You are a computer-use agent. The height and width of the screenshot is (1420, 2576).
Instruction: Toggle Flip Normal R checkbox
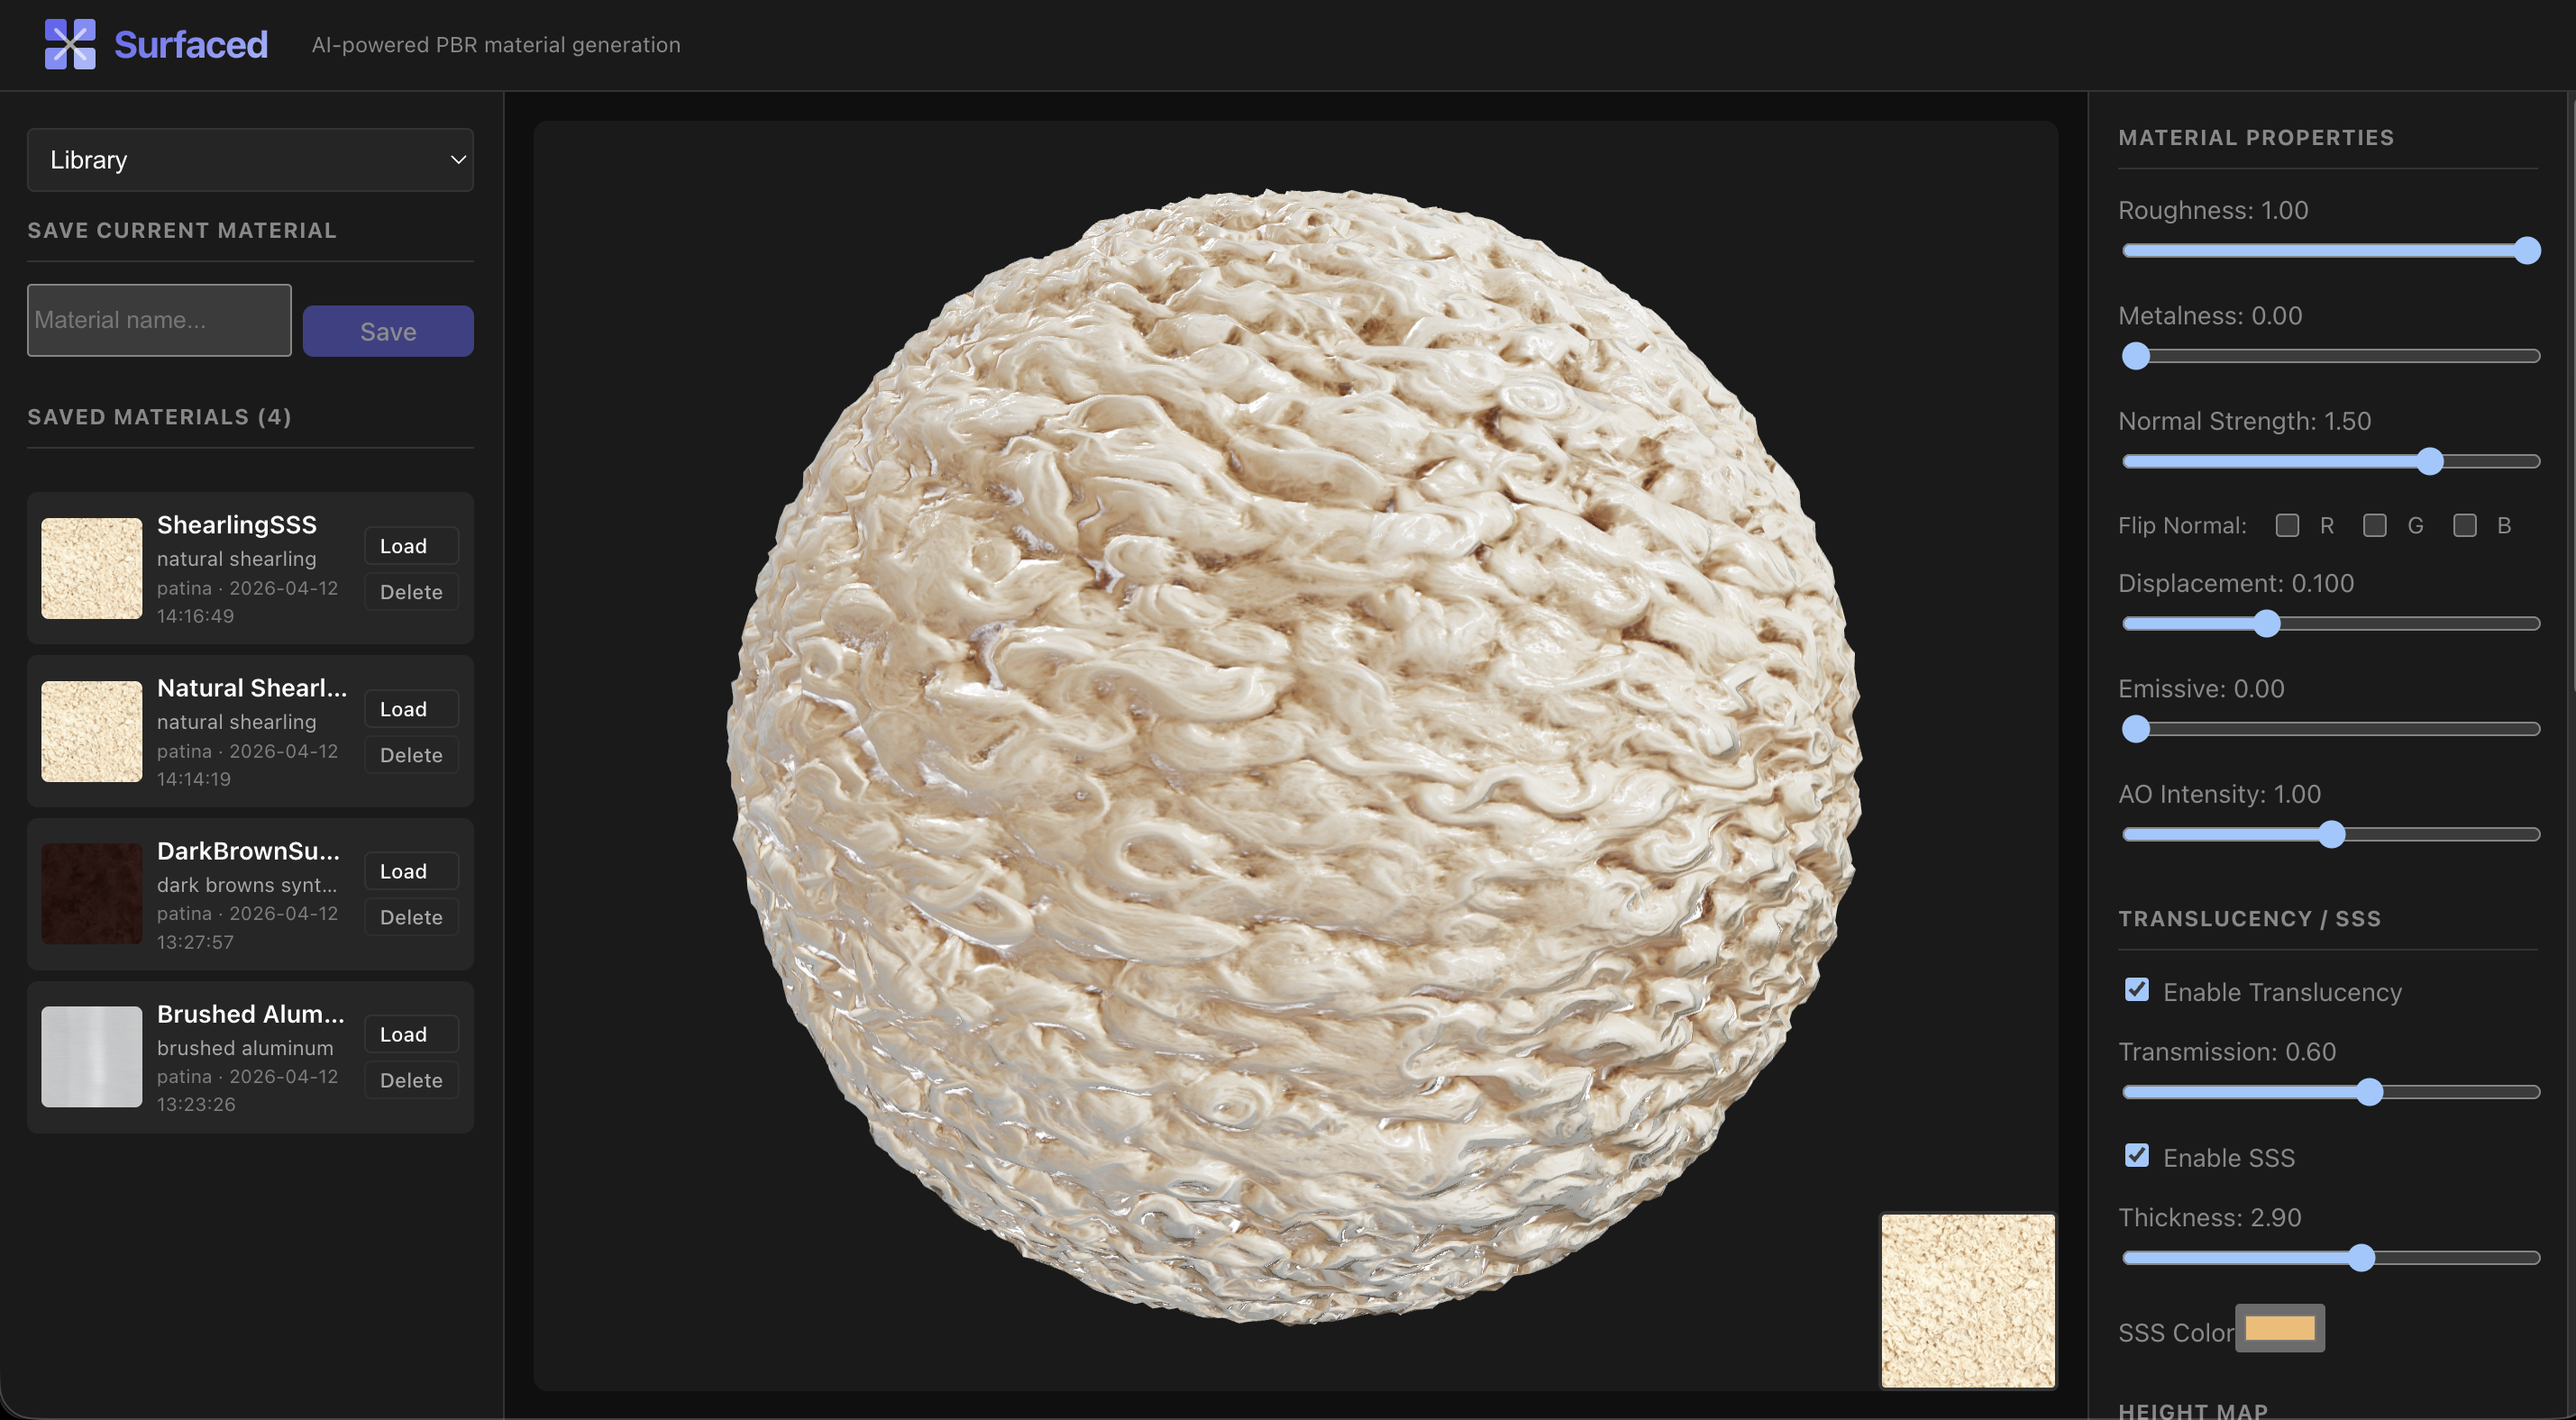point(2286,526)
